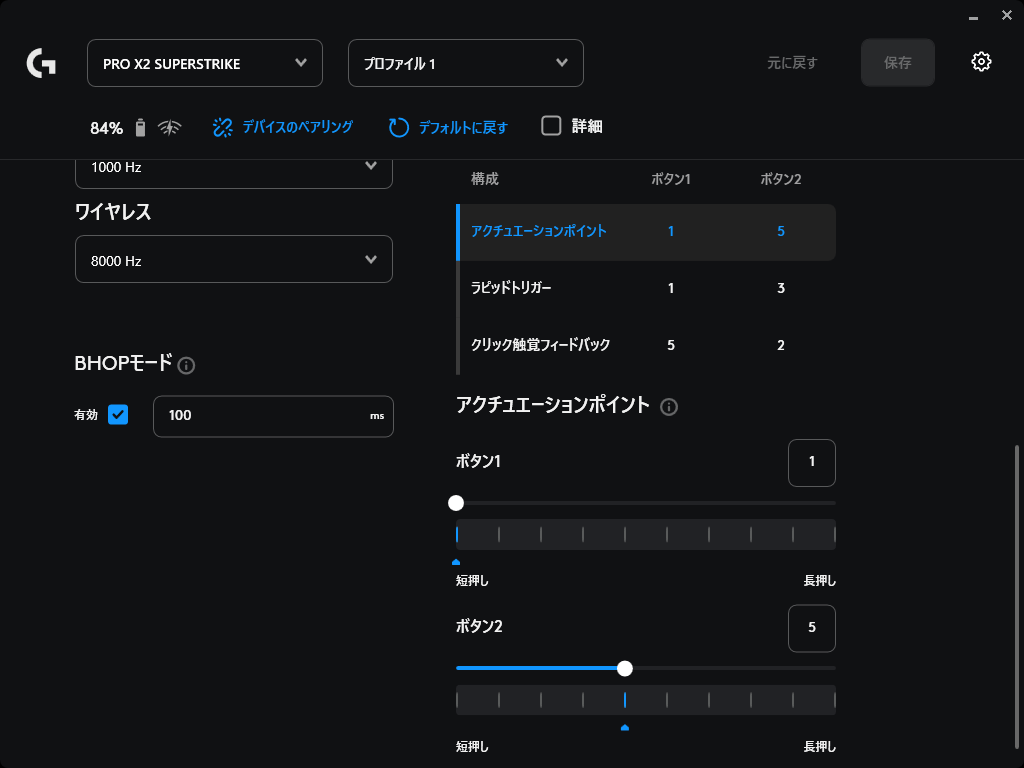Click the Logitech G logo icon

[41, 64]
